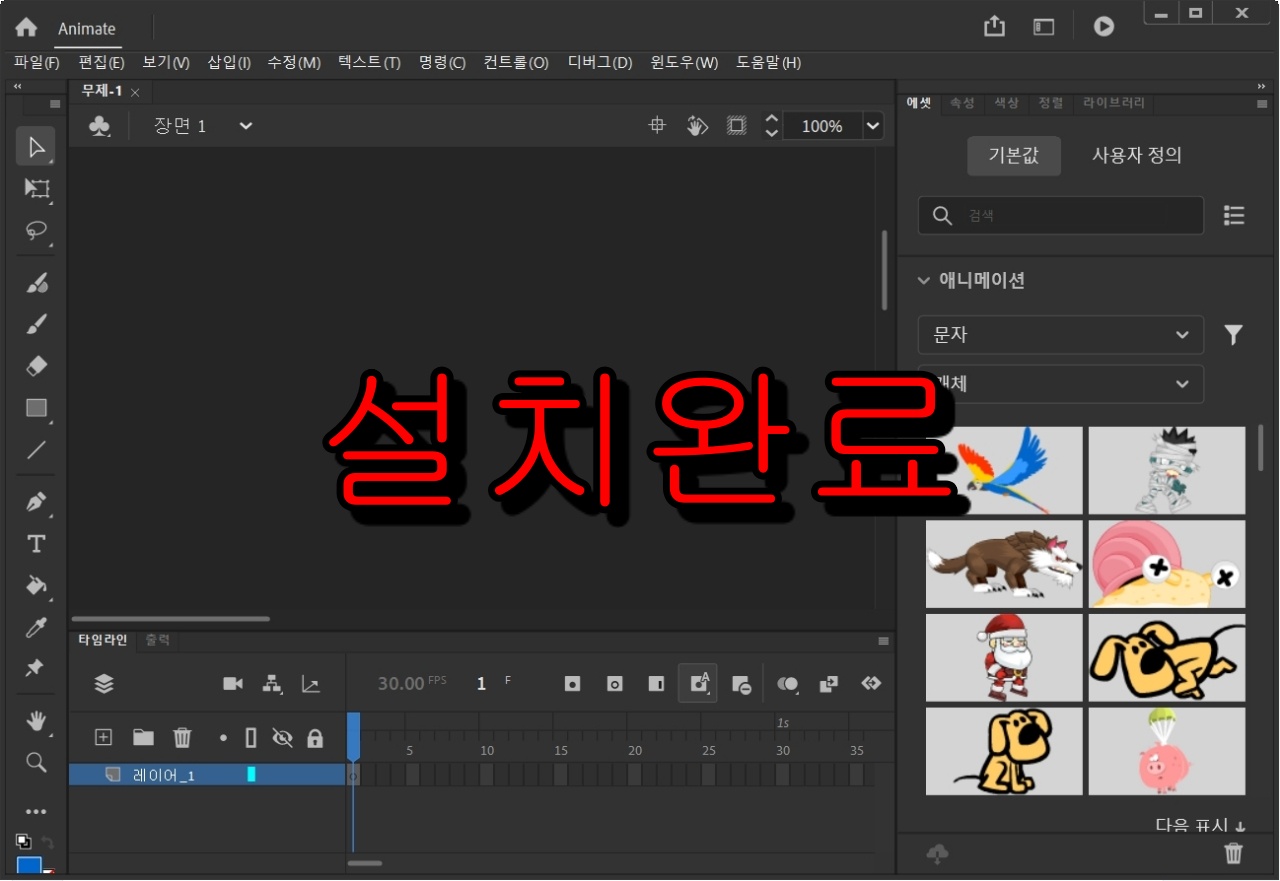This screenshot has width=1280, height=881.
Task: Select the Lasso tool
Action: pyautogui.click(x=36, y=232)
